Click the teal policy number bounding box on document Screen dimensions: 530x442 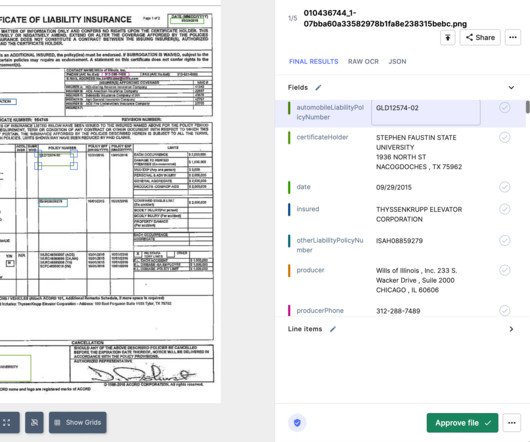pyautogui.click(x=53, y=203)
